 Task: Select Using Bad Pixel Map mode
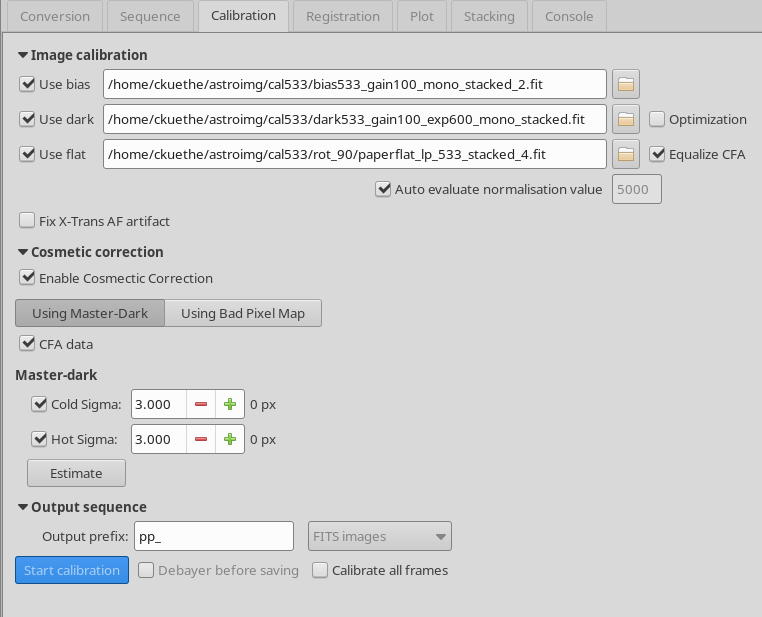click(243, 313)
